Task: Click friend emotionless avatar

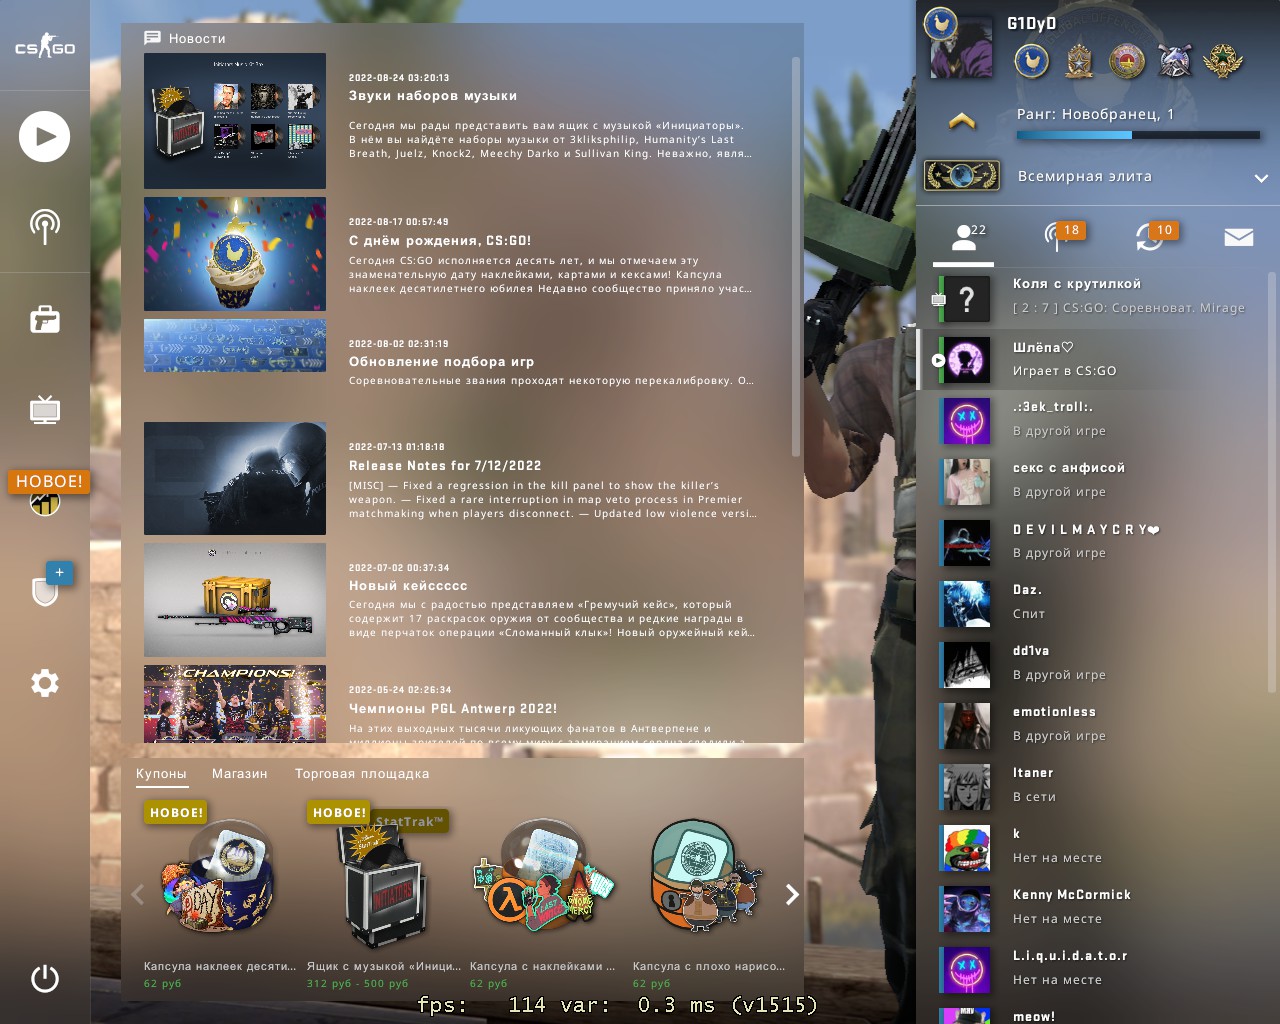Action: click(966, 726)
